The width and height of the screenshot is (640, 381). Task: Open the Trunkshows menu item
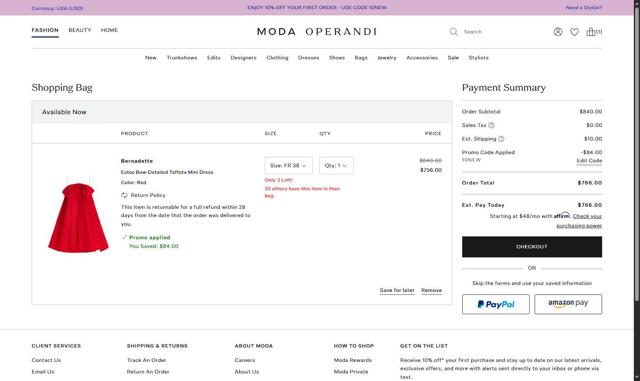point(182,58)
